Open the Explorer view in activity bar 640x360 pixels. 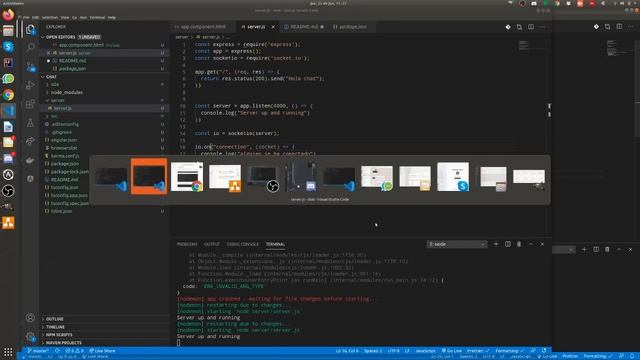(31, 30)
